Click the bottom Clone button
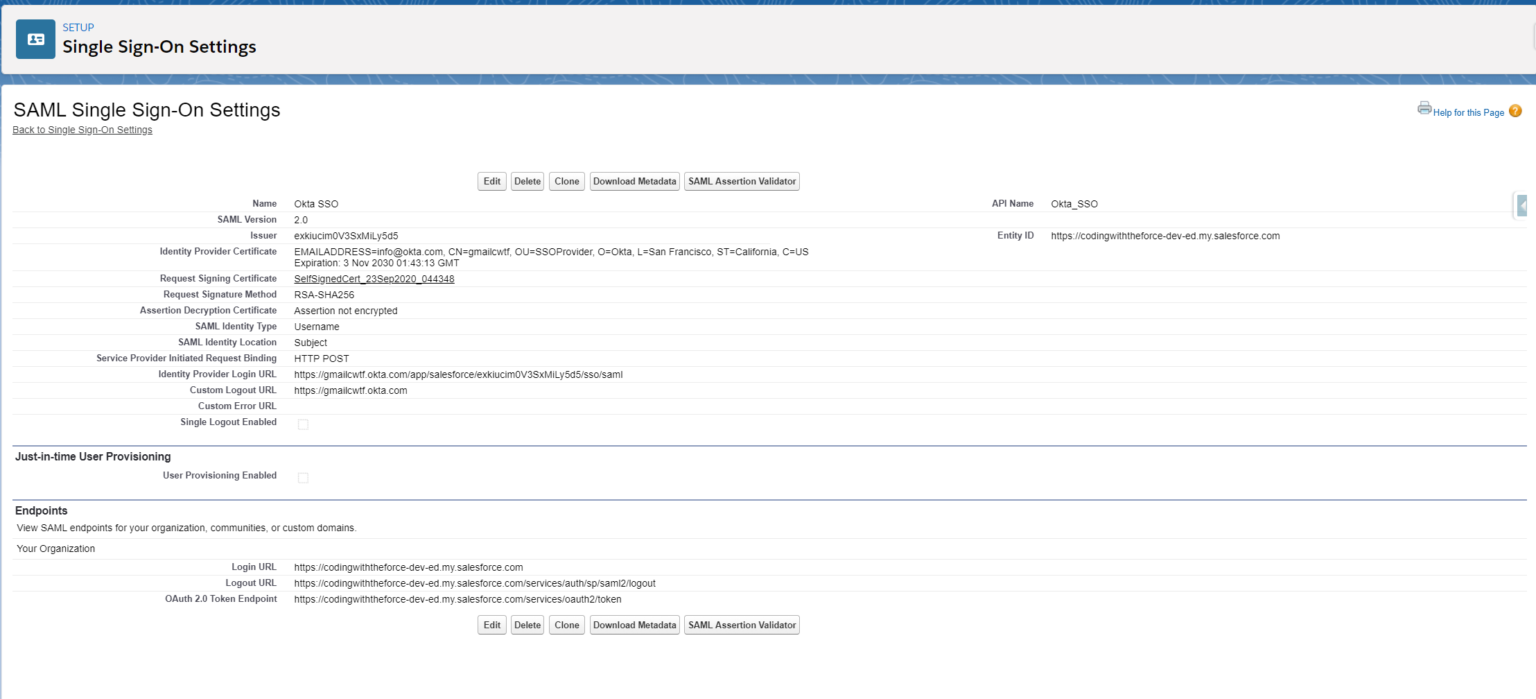Viewport: 1536px width, 699px height. 566,624
